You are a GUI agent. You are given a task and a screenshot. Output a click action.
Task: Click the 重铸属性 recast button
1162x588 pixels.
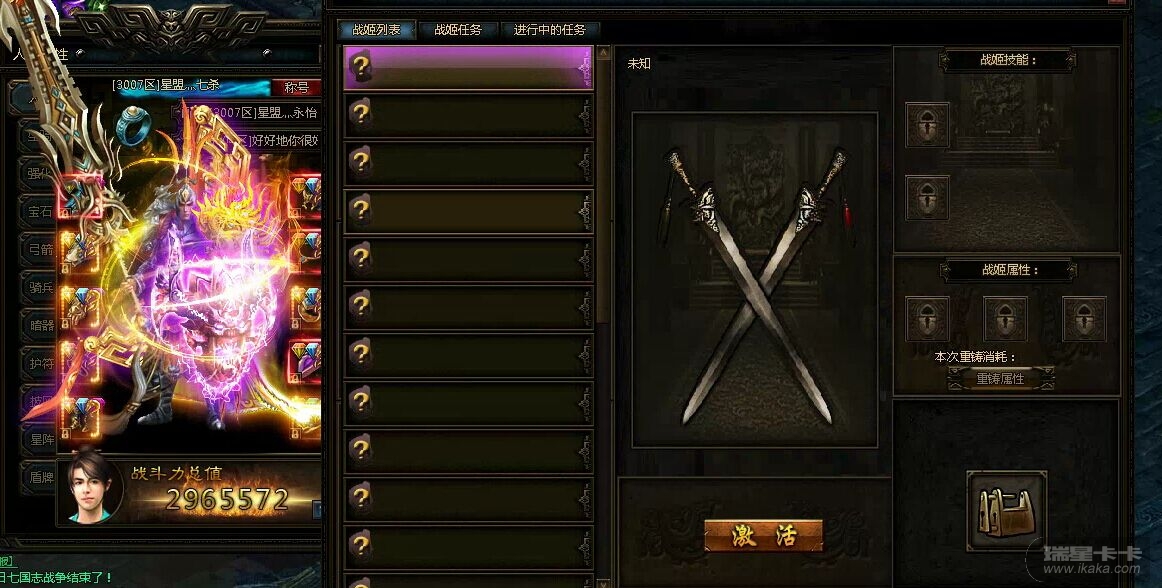(1000, 378)
